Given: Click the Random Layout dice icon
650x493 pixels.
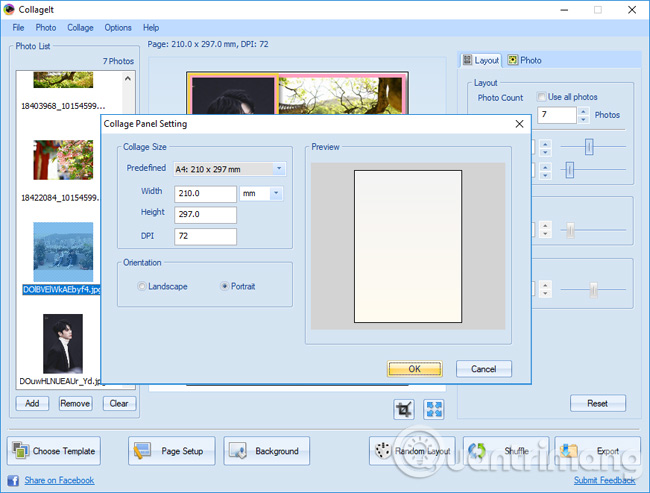Looking at the screenshot, I should (382, 451).
